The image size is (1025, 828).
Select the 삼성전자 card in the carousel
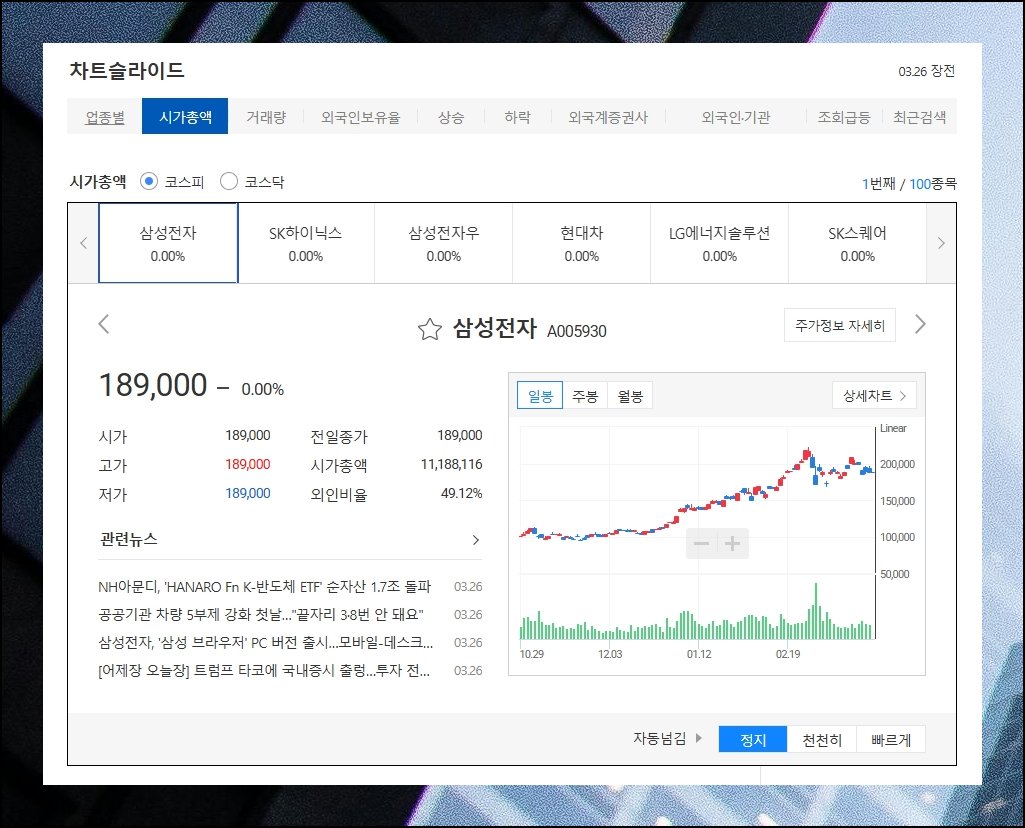(x=168, y=243)
